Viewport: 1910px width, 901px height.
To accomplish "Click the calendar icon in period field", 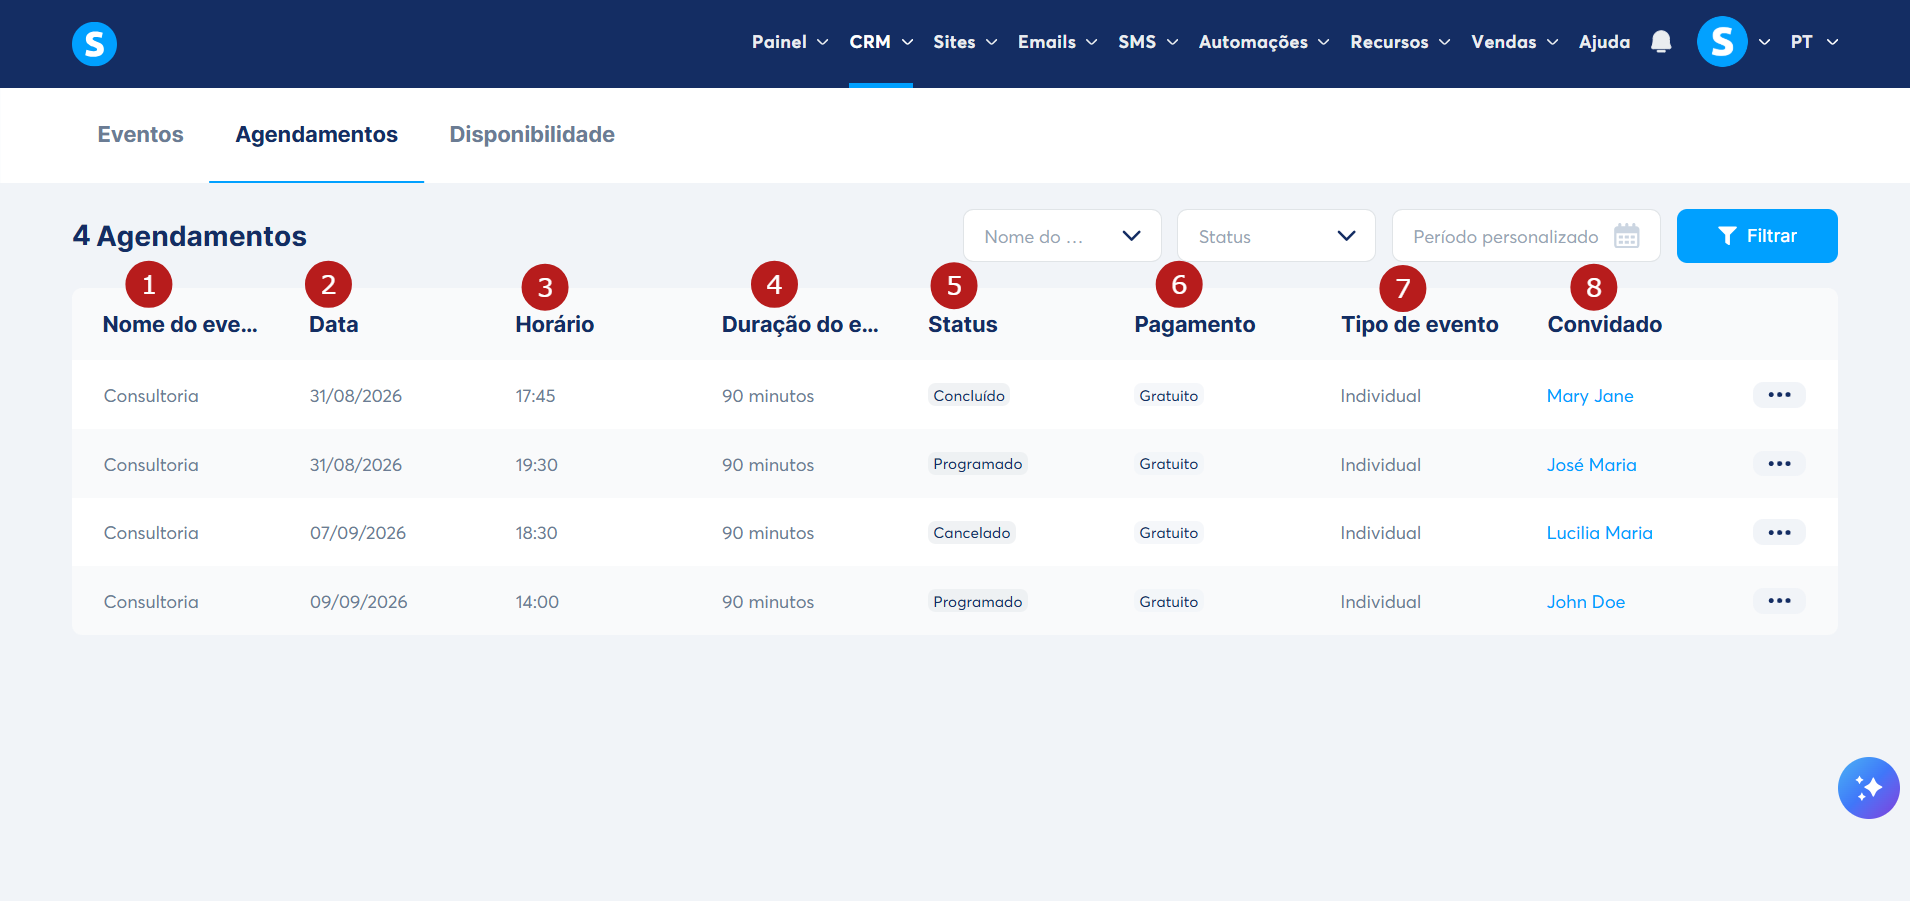I will [1627, 236].
